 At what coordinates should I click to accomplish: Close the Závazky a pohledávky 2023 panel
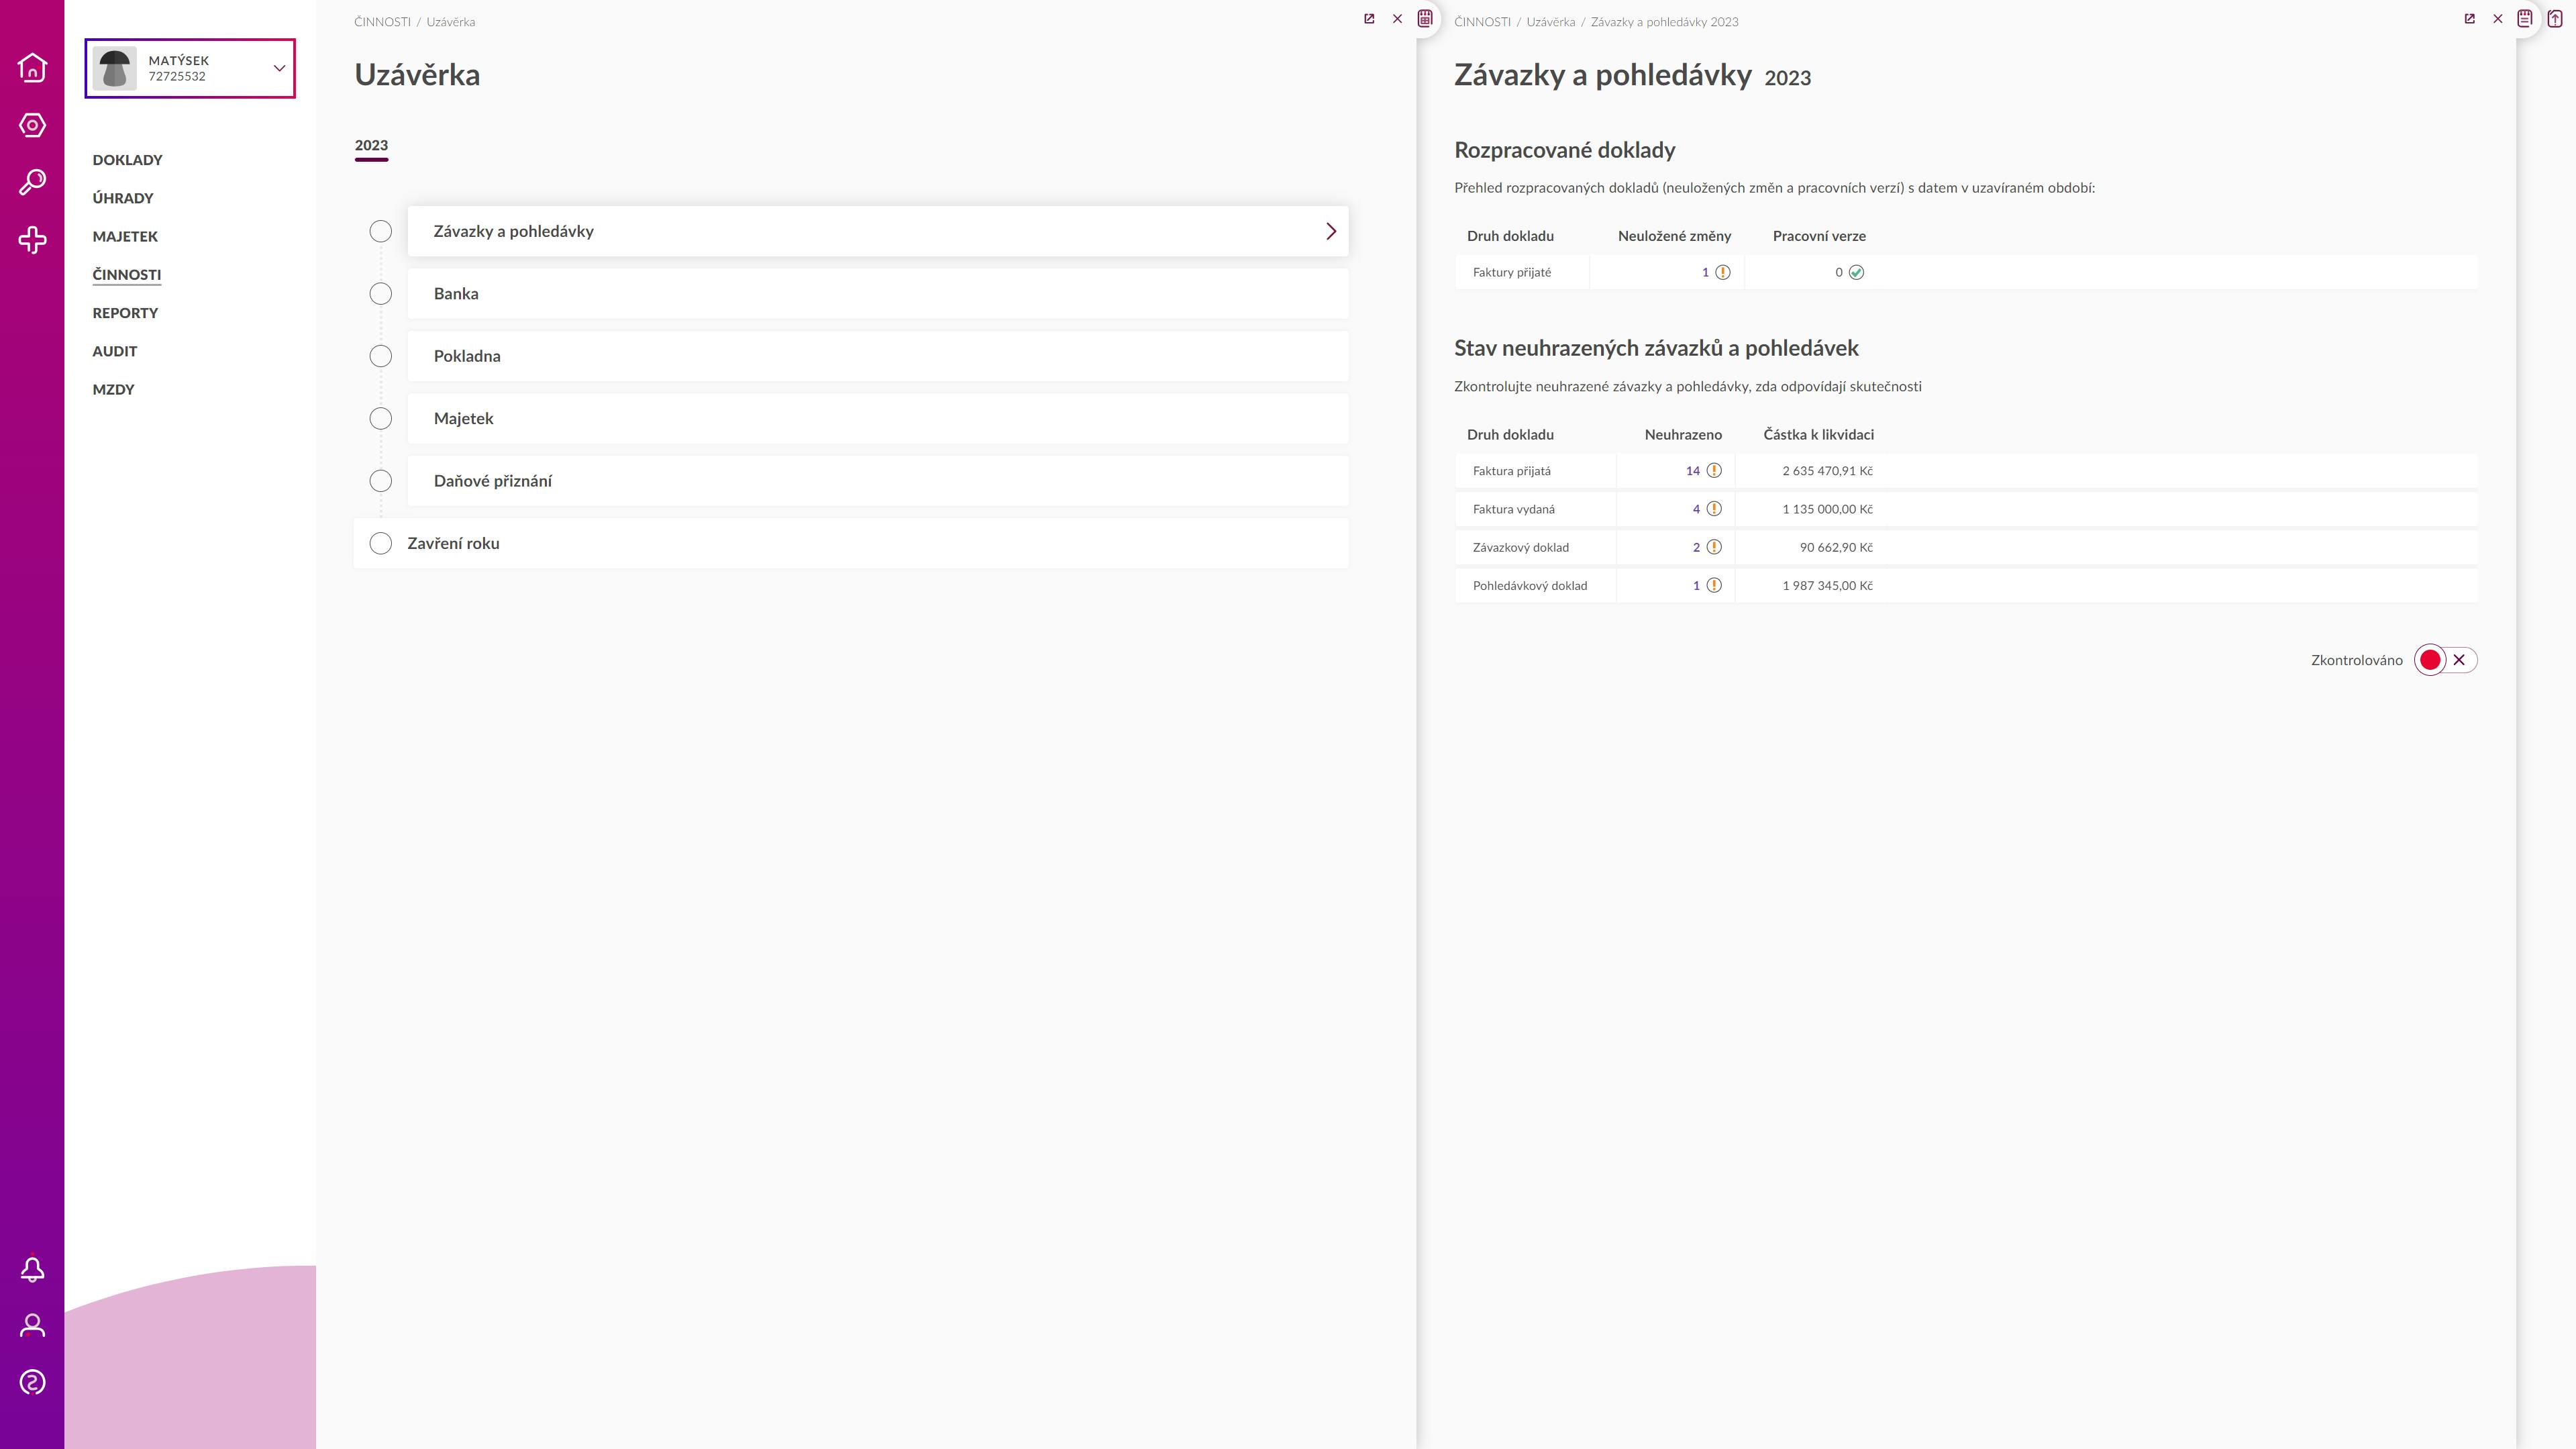coord(2497,19)
